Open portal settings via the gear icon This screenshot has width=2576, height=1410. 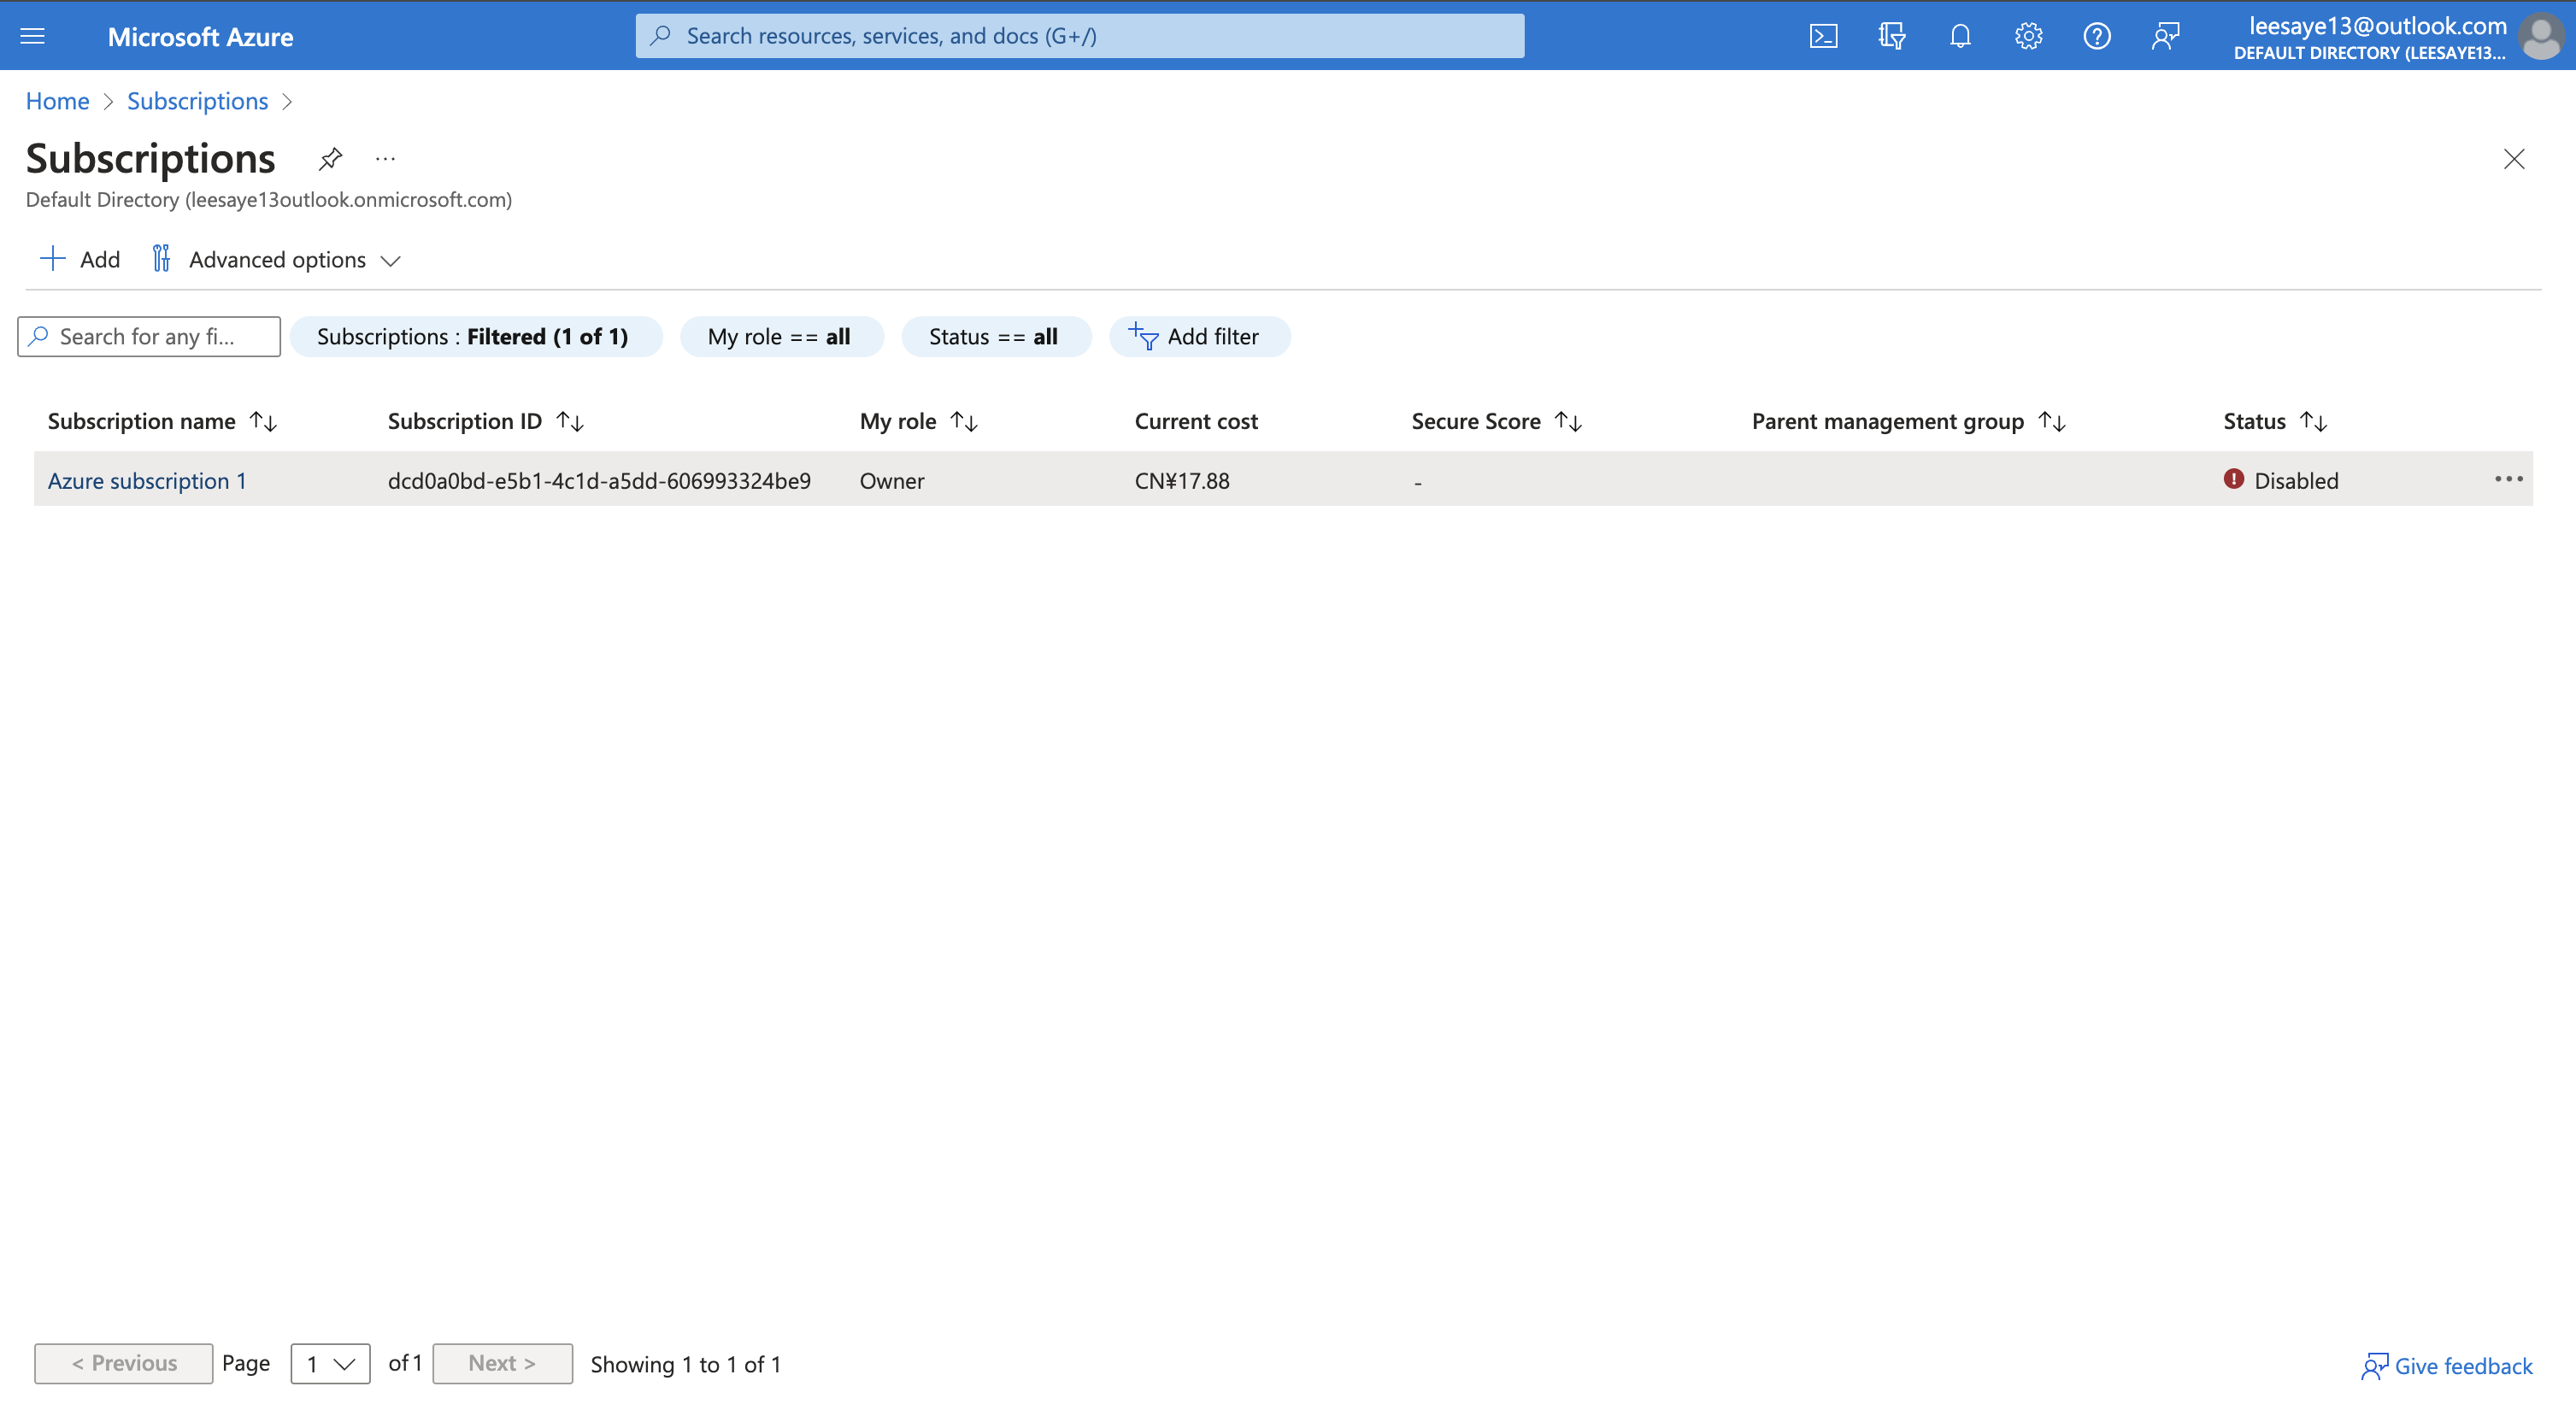click(2028, 35)
